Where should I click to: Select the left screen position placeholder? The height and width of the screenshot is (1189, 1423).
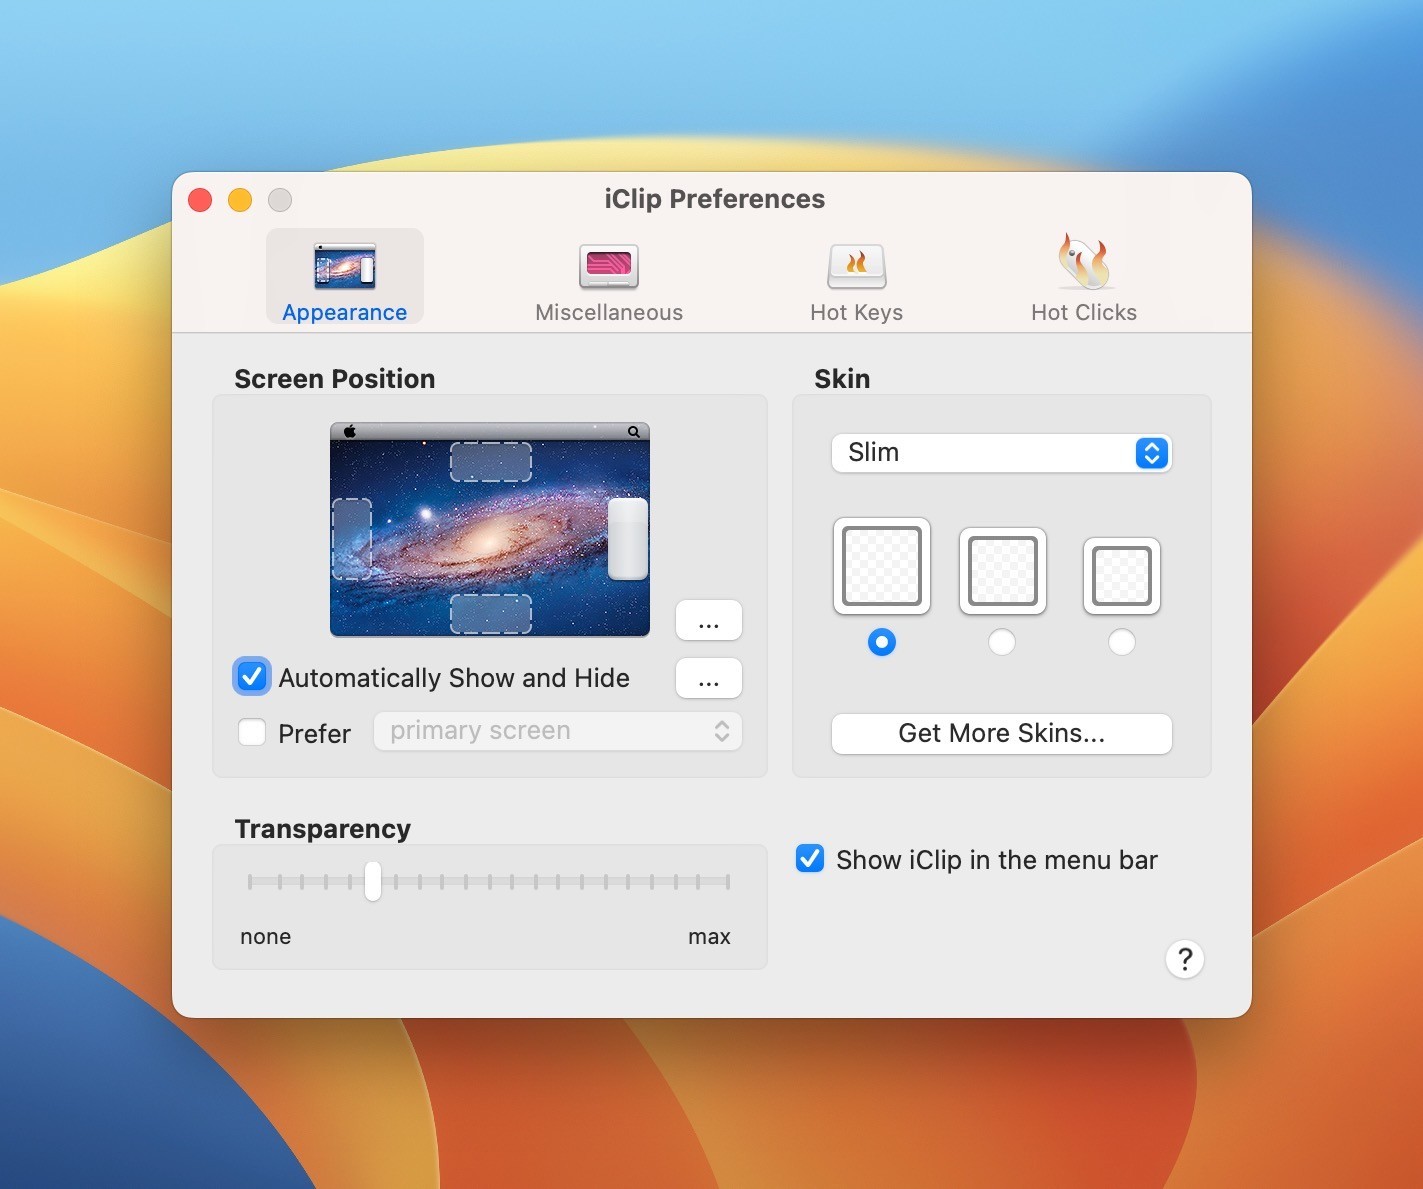pos(352,539)
